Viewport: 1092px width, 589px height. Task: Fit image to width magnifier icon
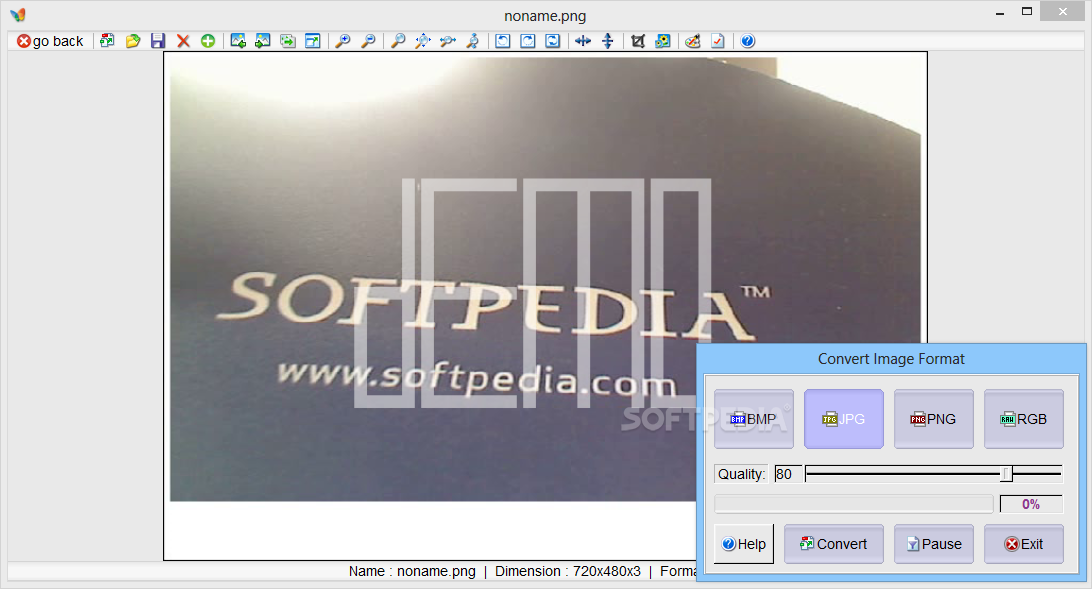(x=448, y=41)
